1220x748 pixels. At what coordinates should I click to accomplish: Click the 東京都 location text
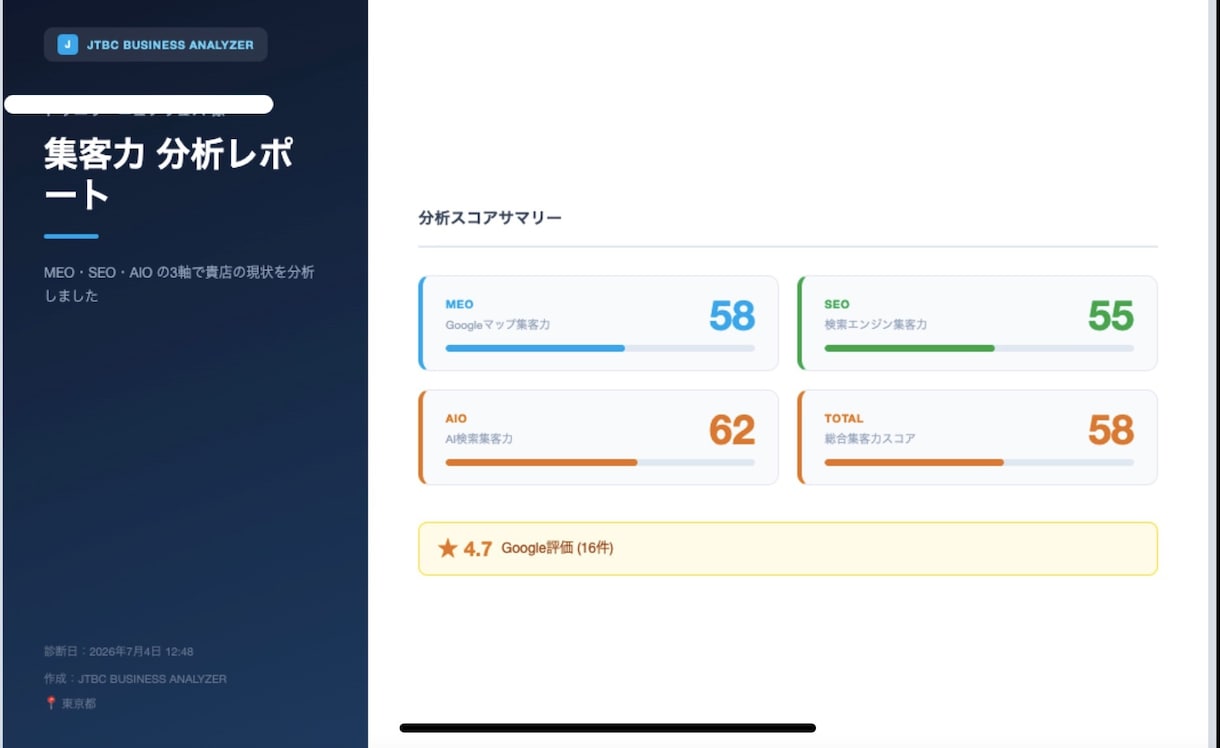pos(79,704)
